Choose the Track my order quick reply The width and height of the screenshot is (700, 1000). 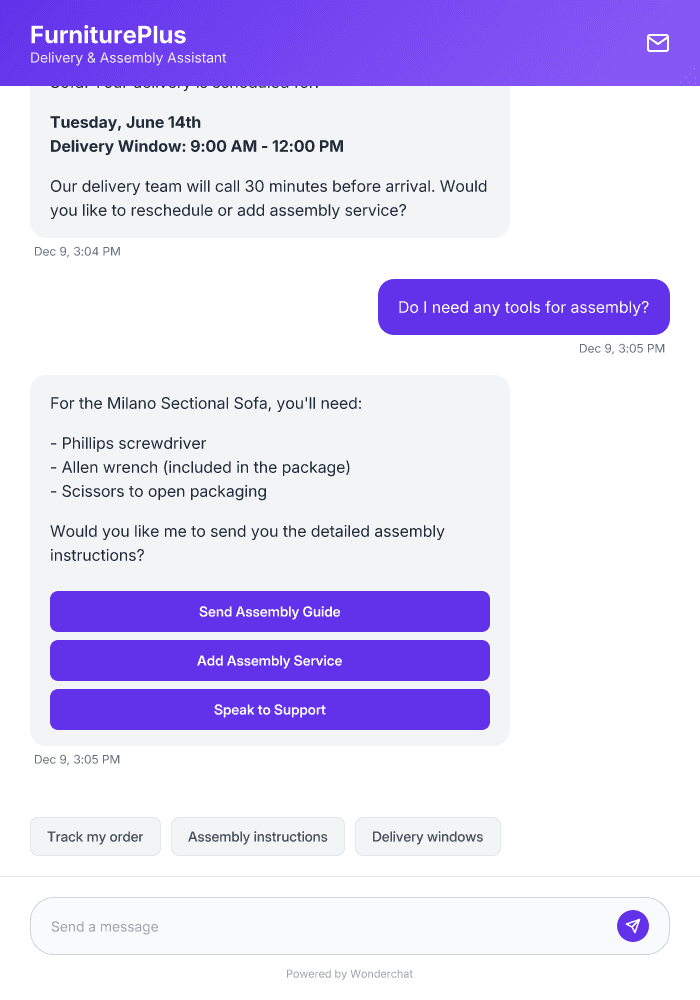tap(95, 836)
